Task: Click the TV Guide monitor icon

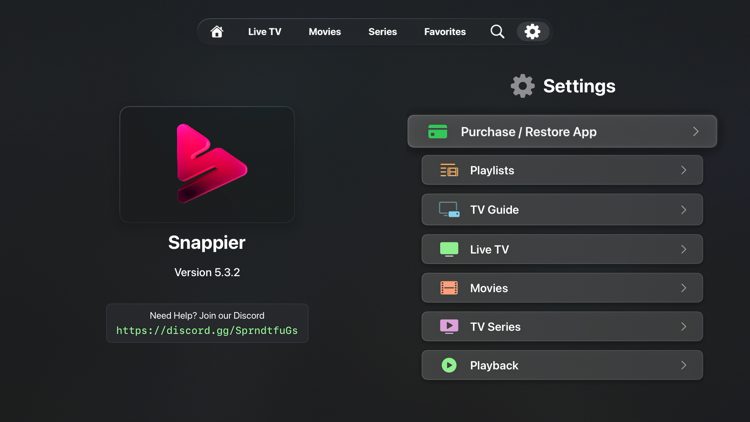Action: (449, 210)
